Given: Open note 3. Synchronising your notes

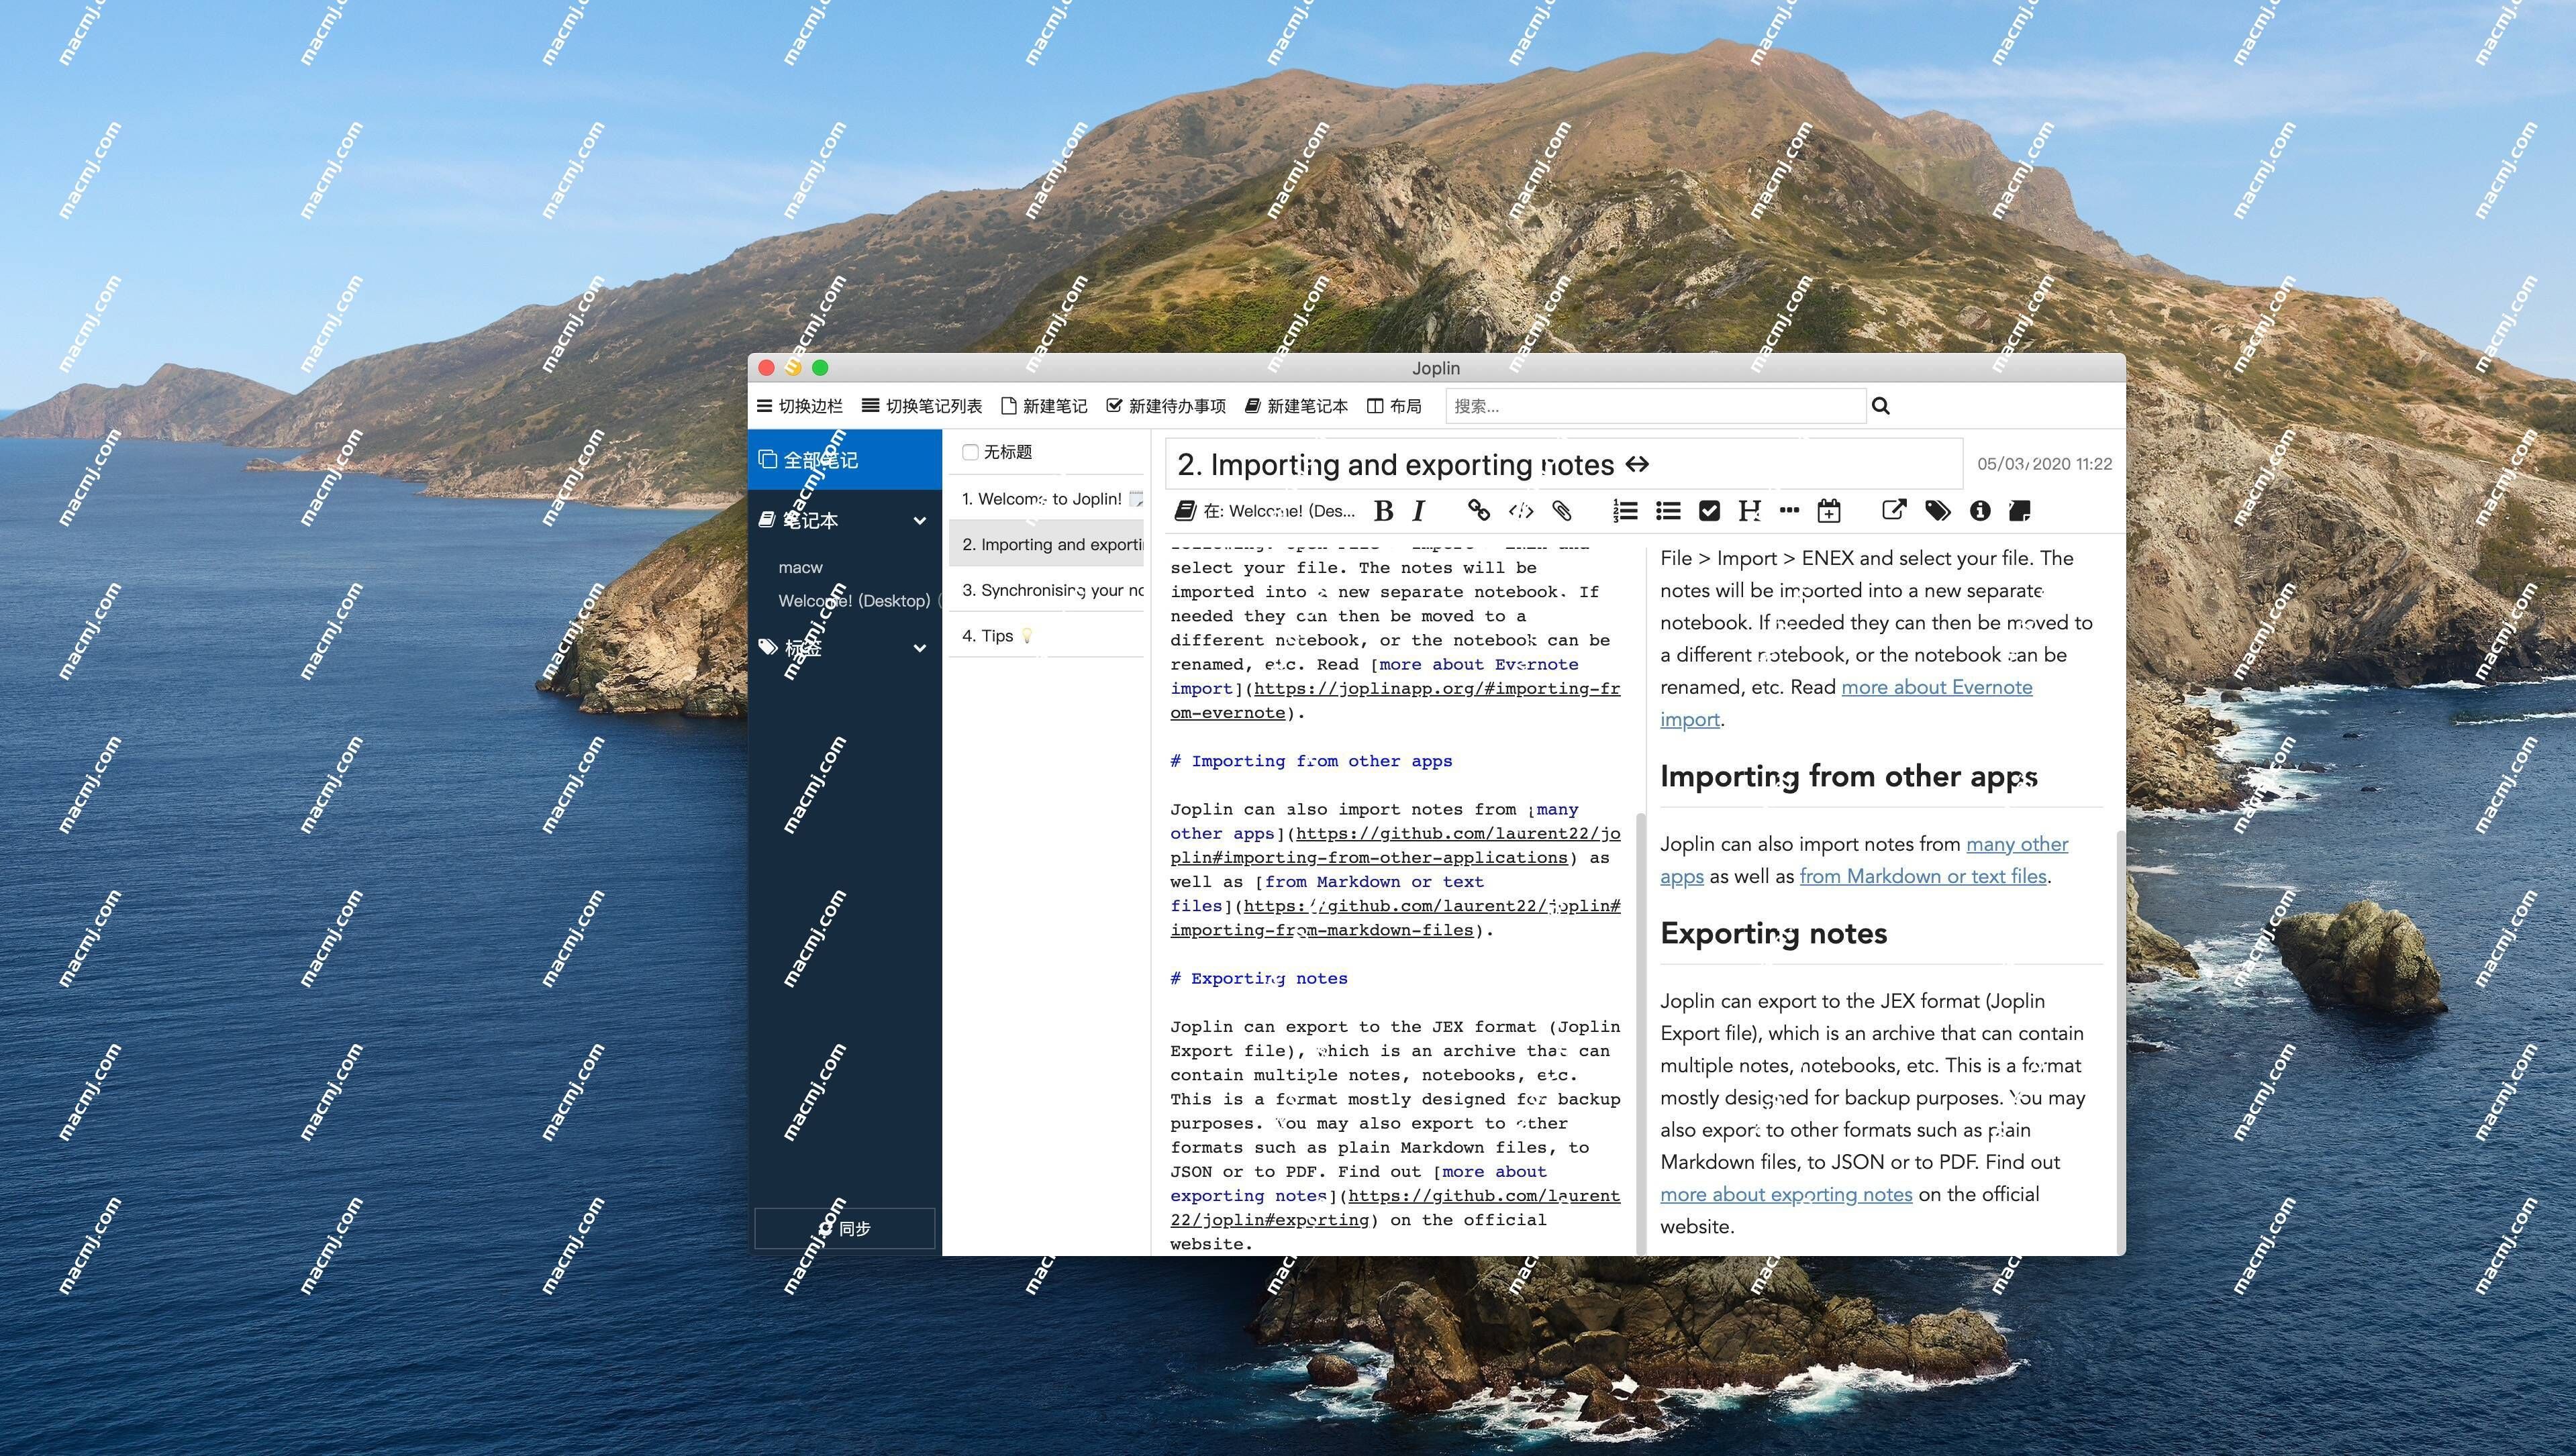Looking at the screenshot, I should click(1046, 590).
